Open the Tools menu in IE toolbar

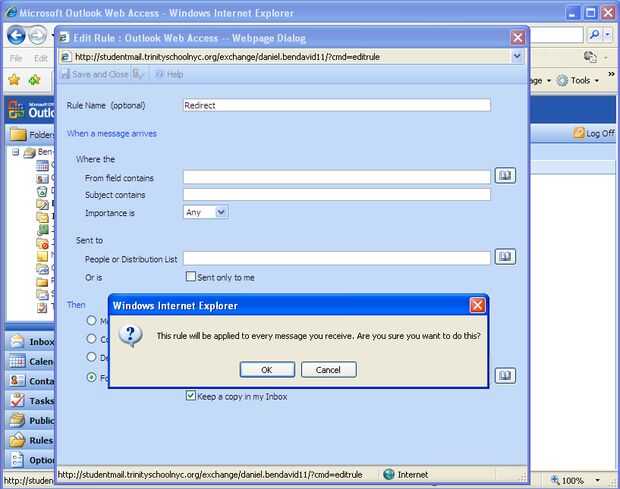coord(578,81)
